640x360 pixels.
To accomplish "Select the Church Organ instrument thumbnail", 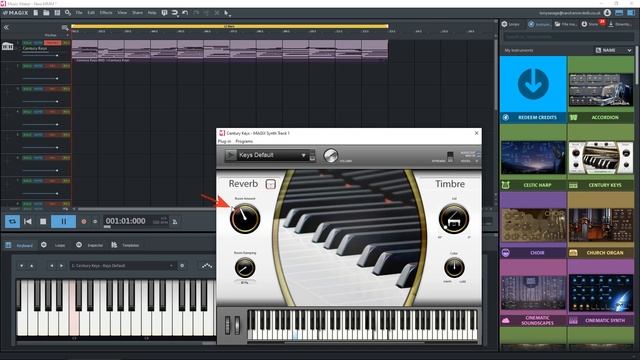I will point(601,225).
